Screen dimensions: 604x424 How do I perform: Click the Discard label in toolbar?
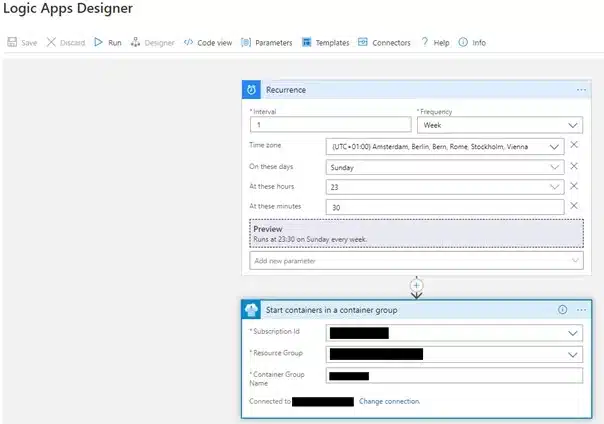pyautogui.click(x=72, y=43)
